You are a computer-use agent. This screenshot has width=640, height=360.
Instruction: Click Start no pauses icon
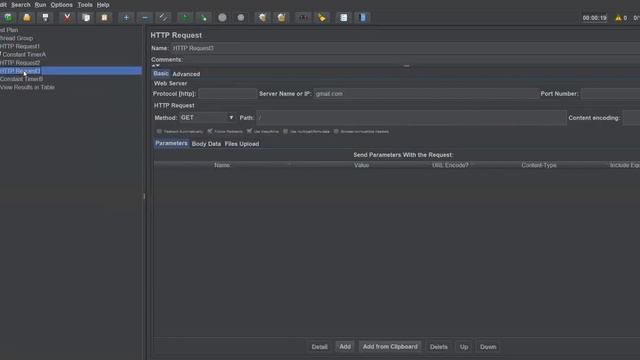[203, 18]
